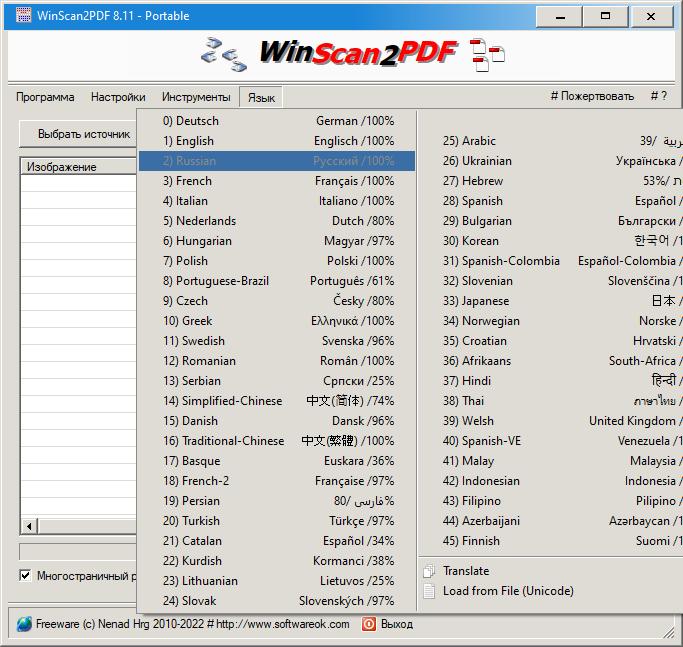The image size is (683, 647).
Task: Select 15) Danish language
Action: point(277,421)
